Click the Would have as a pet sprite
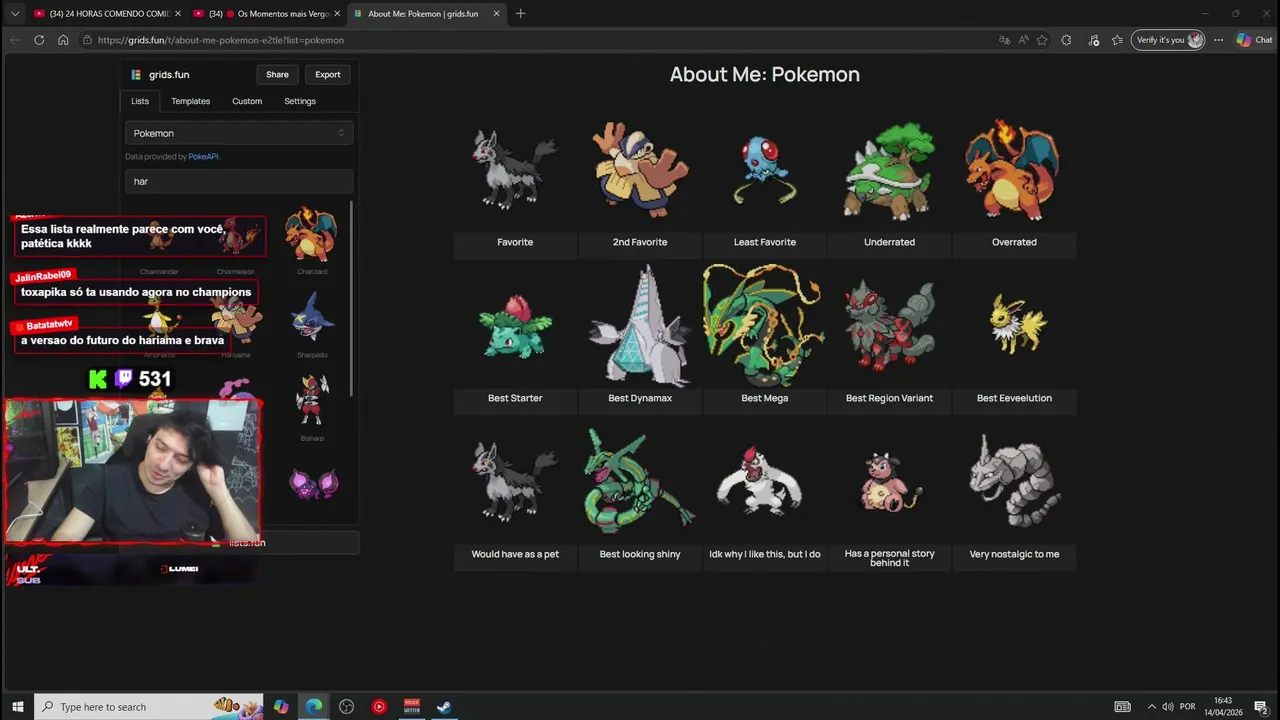 tap(515, 482)
